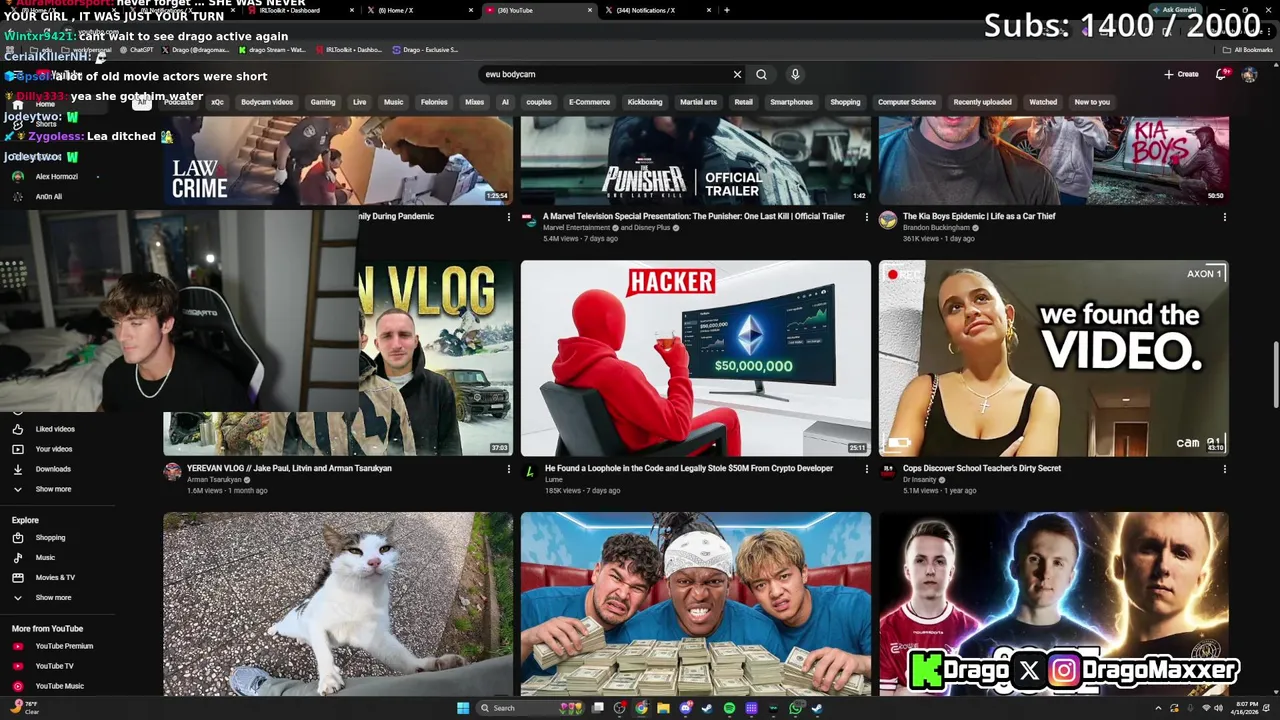Viewport: 1280px width, 720px height.
Task: Start voice search with microphone icon
Action: tap(795, 74)
